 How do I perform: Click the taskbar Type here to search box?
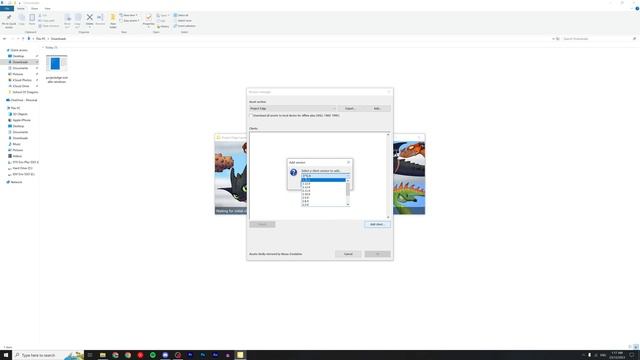tap(48, 355)
